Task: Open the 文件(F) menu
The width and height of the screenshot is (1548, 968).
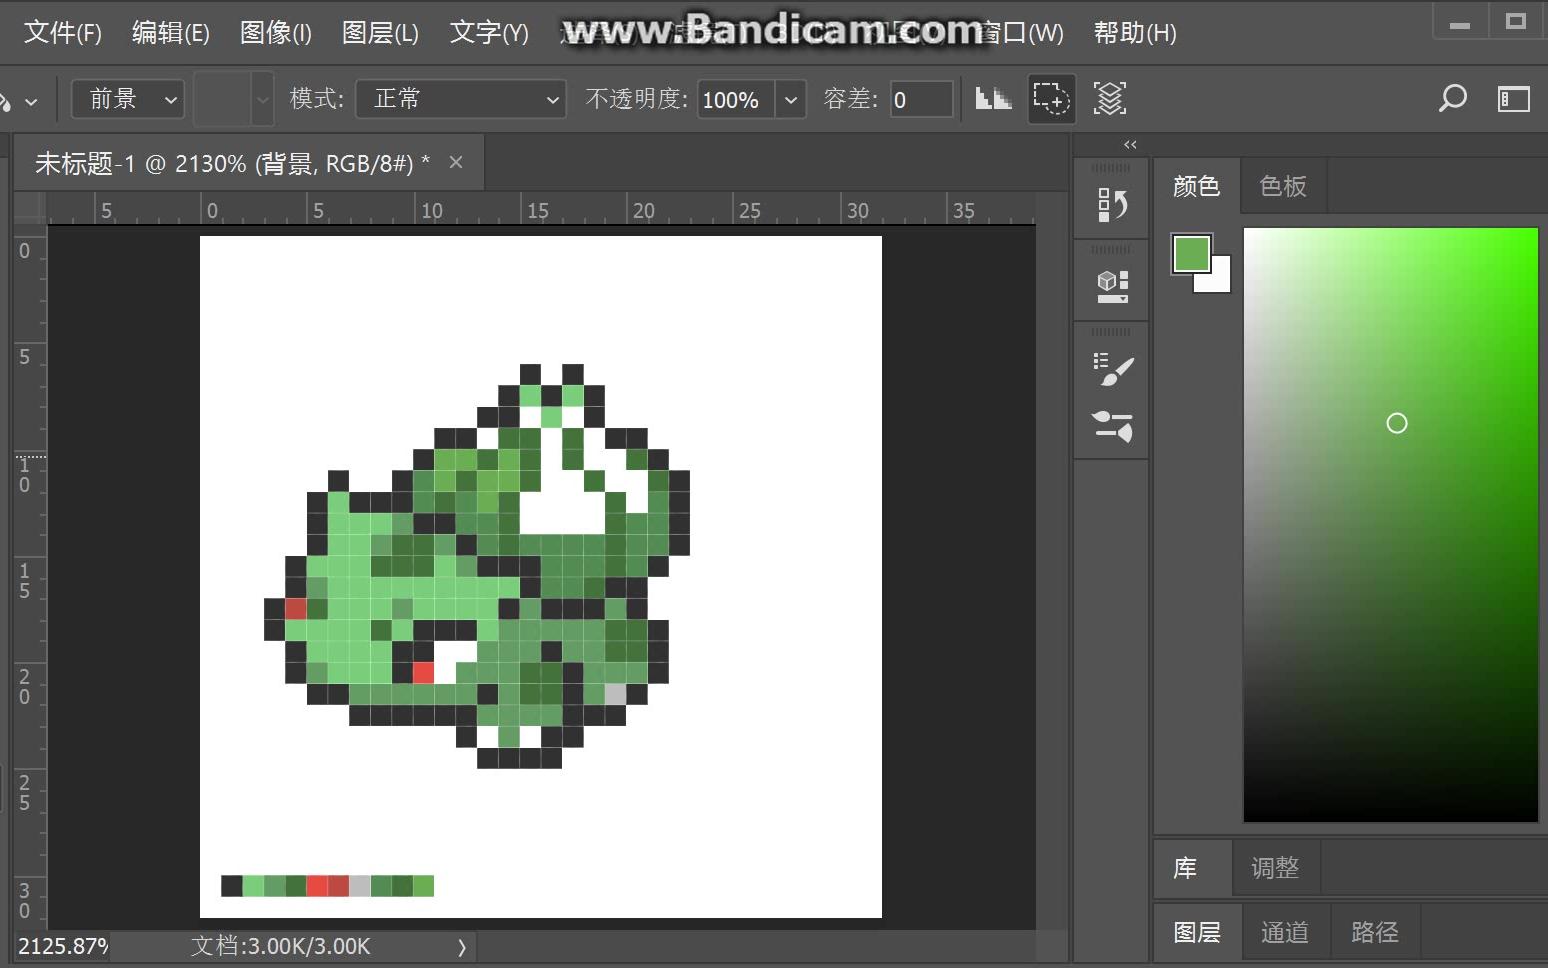Action: click(x=62, y=33)
